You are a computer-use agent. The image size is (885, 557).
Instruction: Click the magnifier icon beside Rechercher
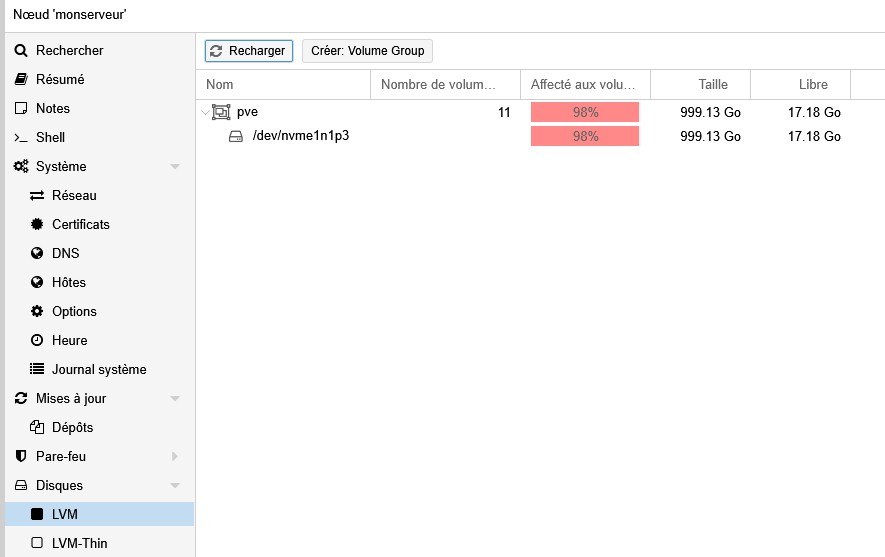[21, 51]
